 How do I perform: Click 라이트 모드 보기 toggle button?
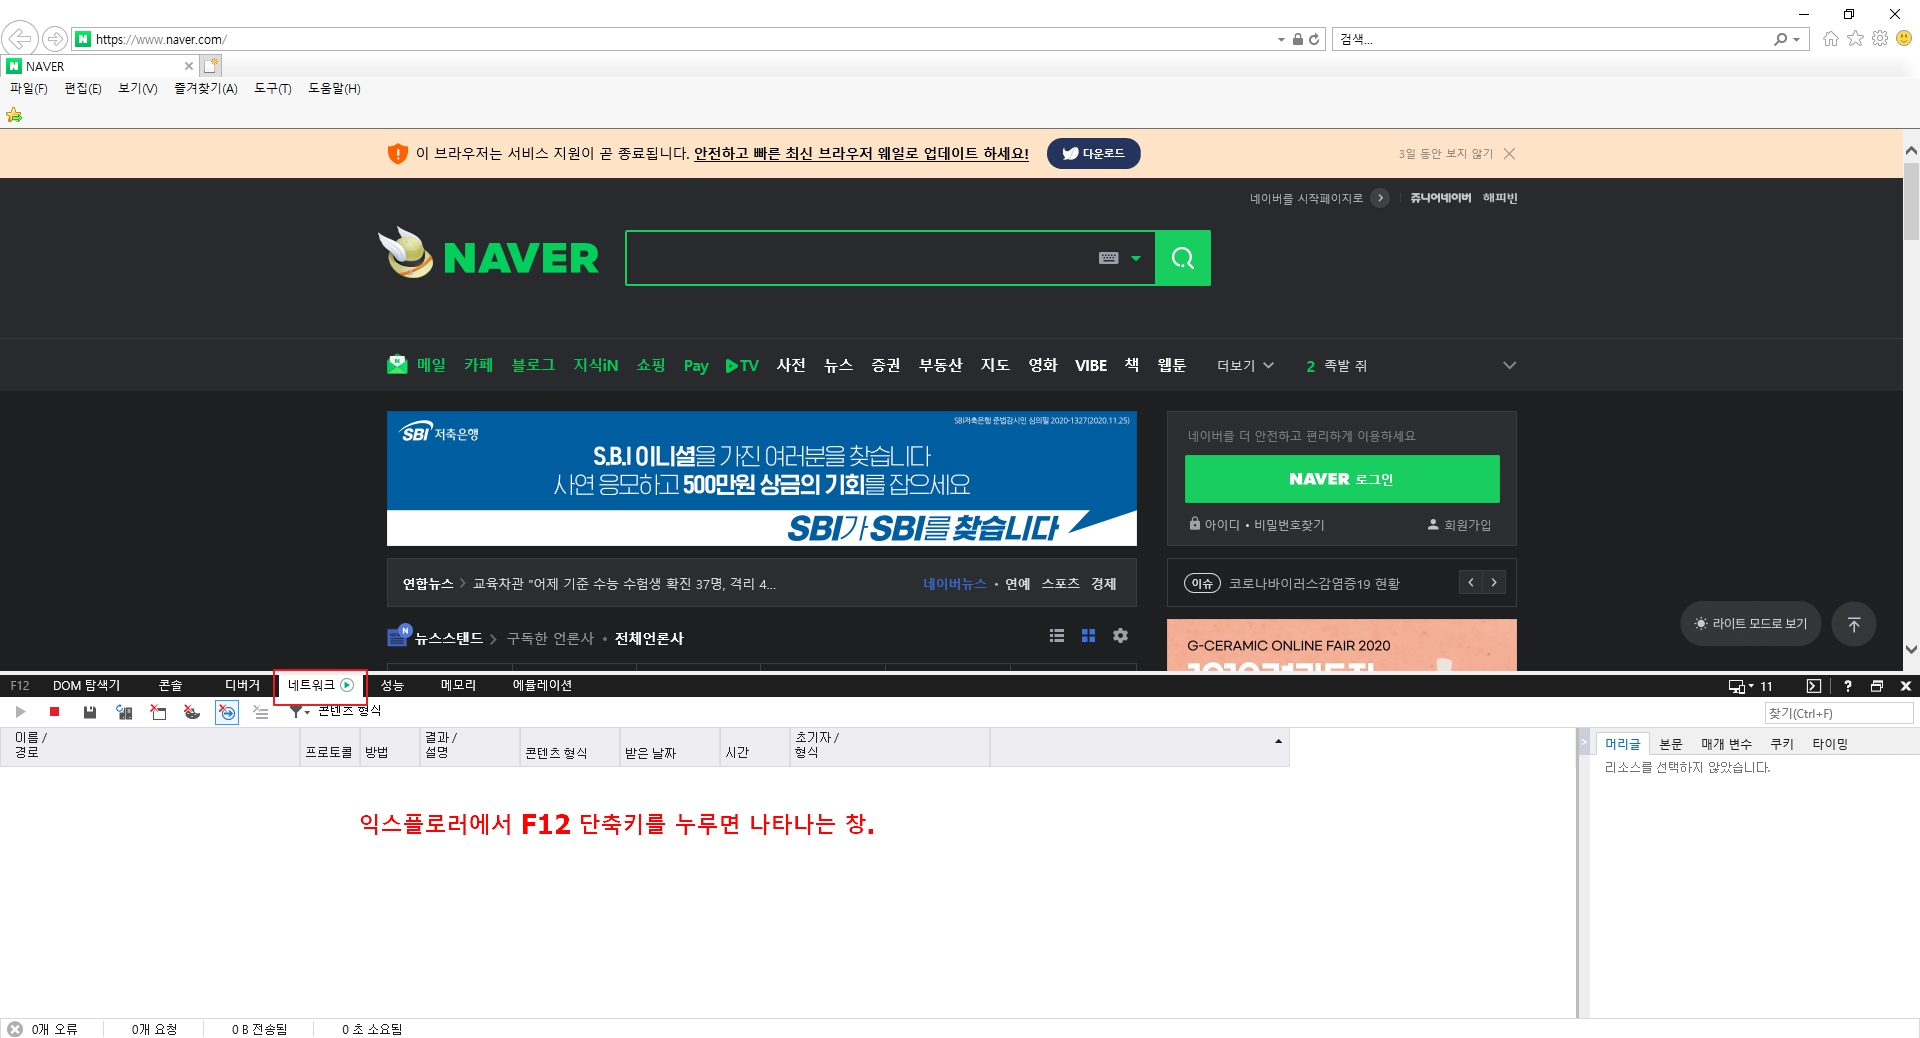pos(1751,624)
